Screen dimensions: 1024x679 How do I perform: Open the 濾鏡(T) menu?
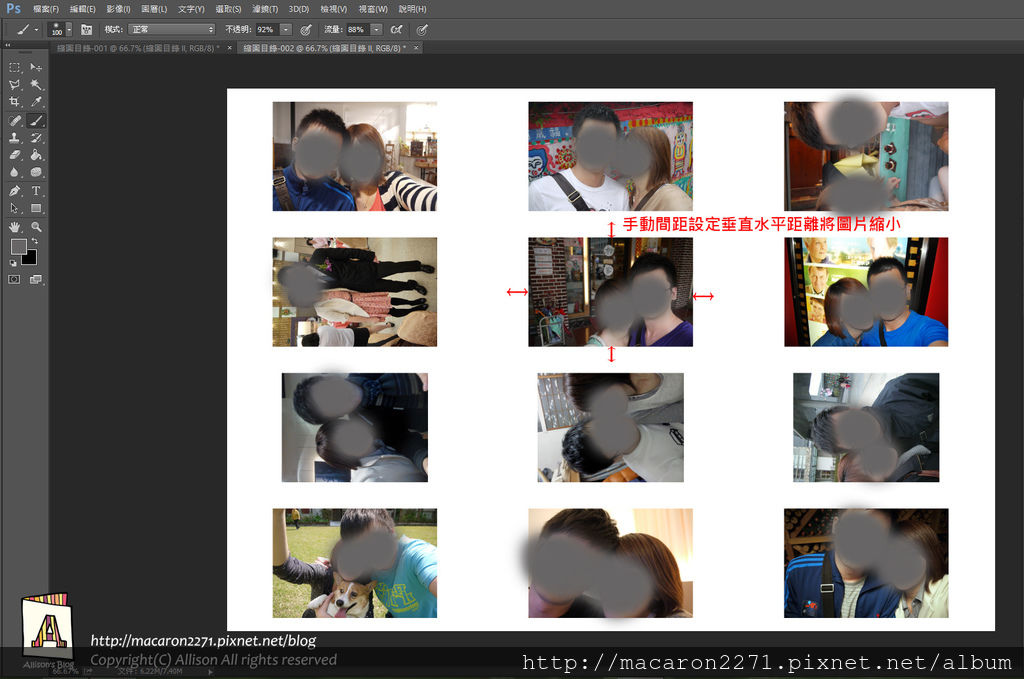(265, 9)
